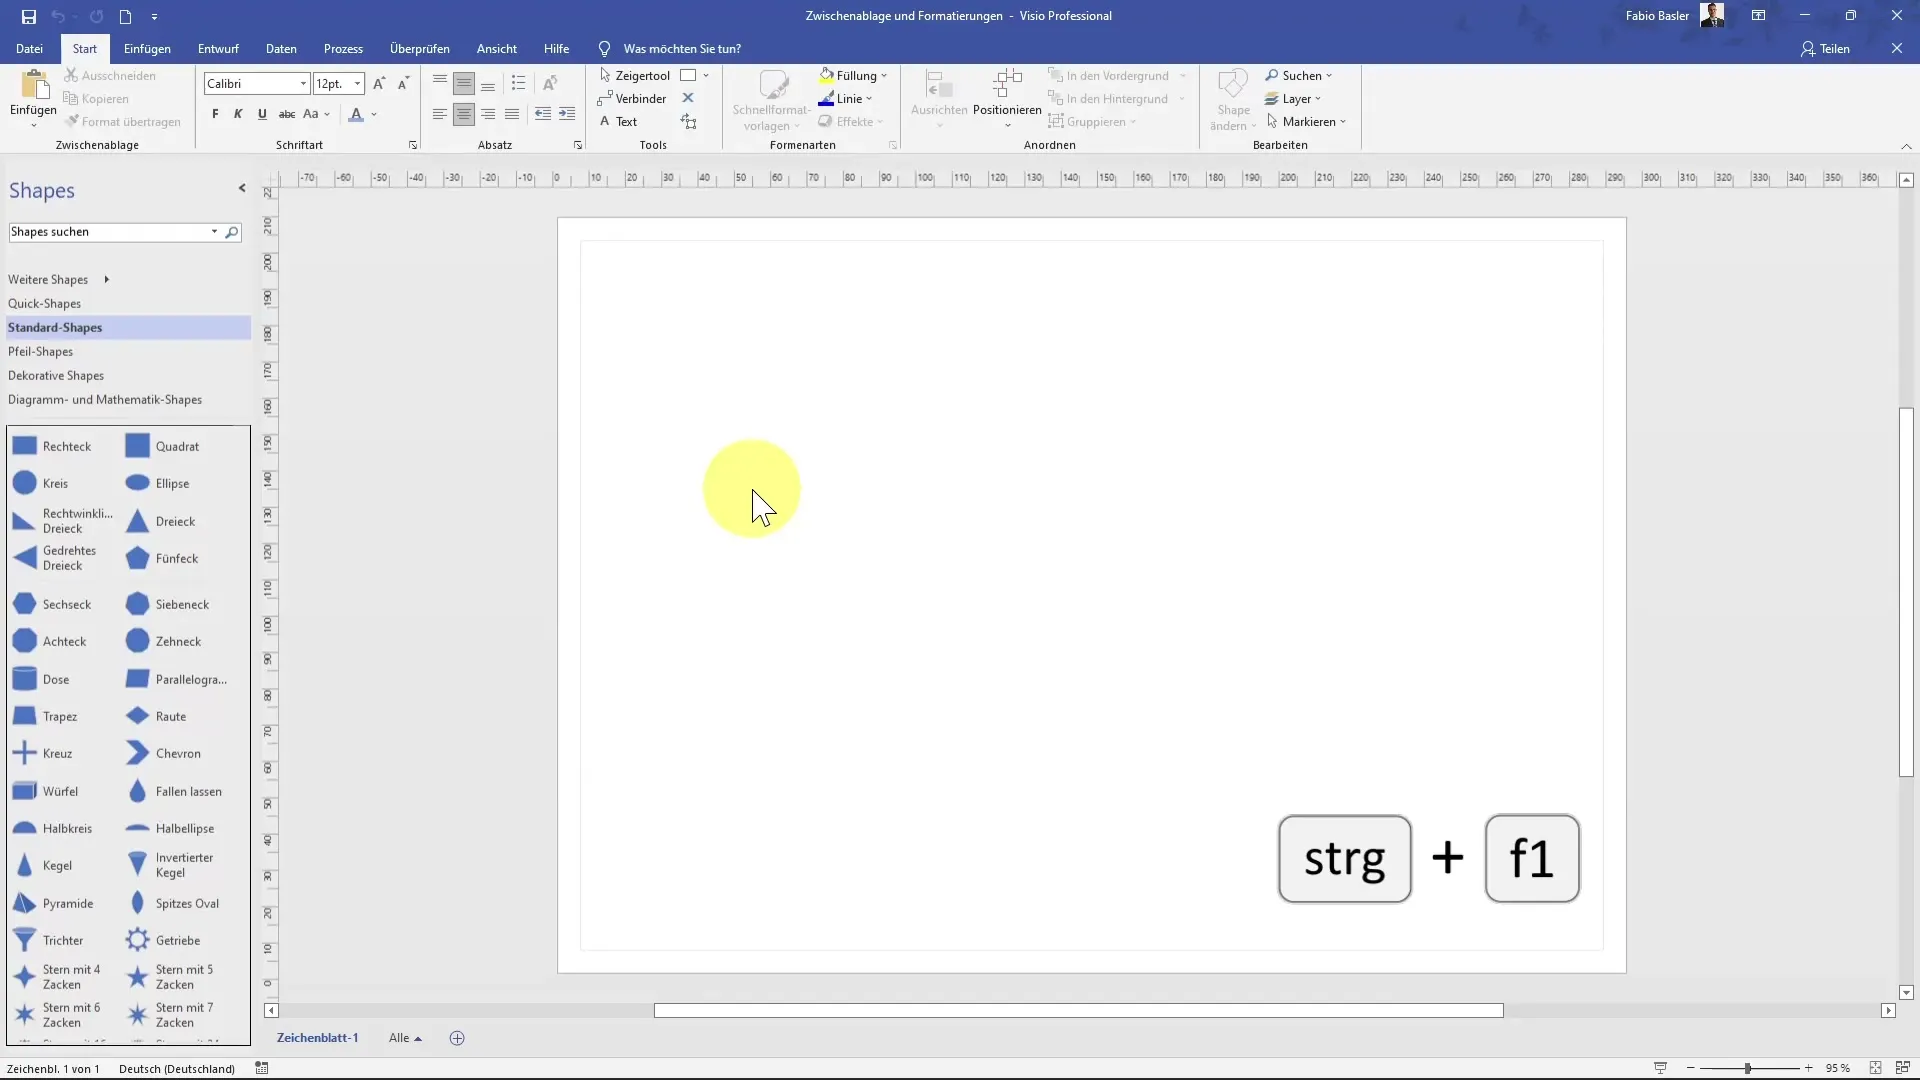Select the Chevron shape
Image resolution: width=1920 pixels, height=1080 pixels.
coord(164,753)
